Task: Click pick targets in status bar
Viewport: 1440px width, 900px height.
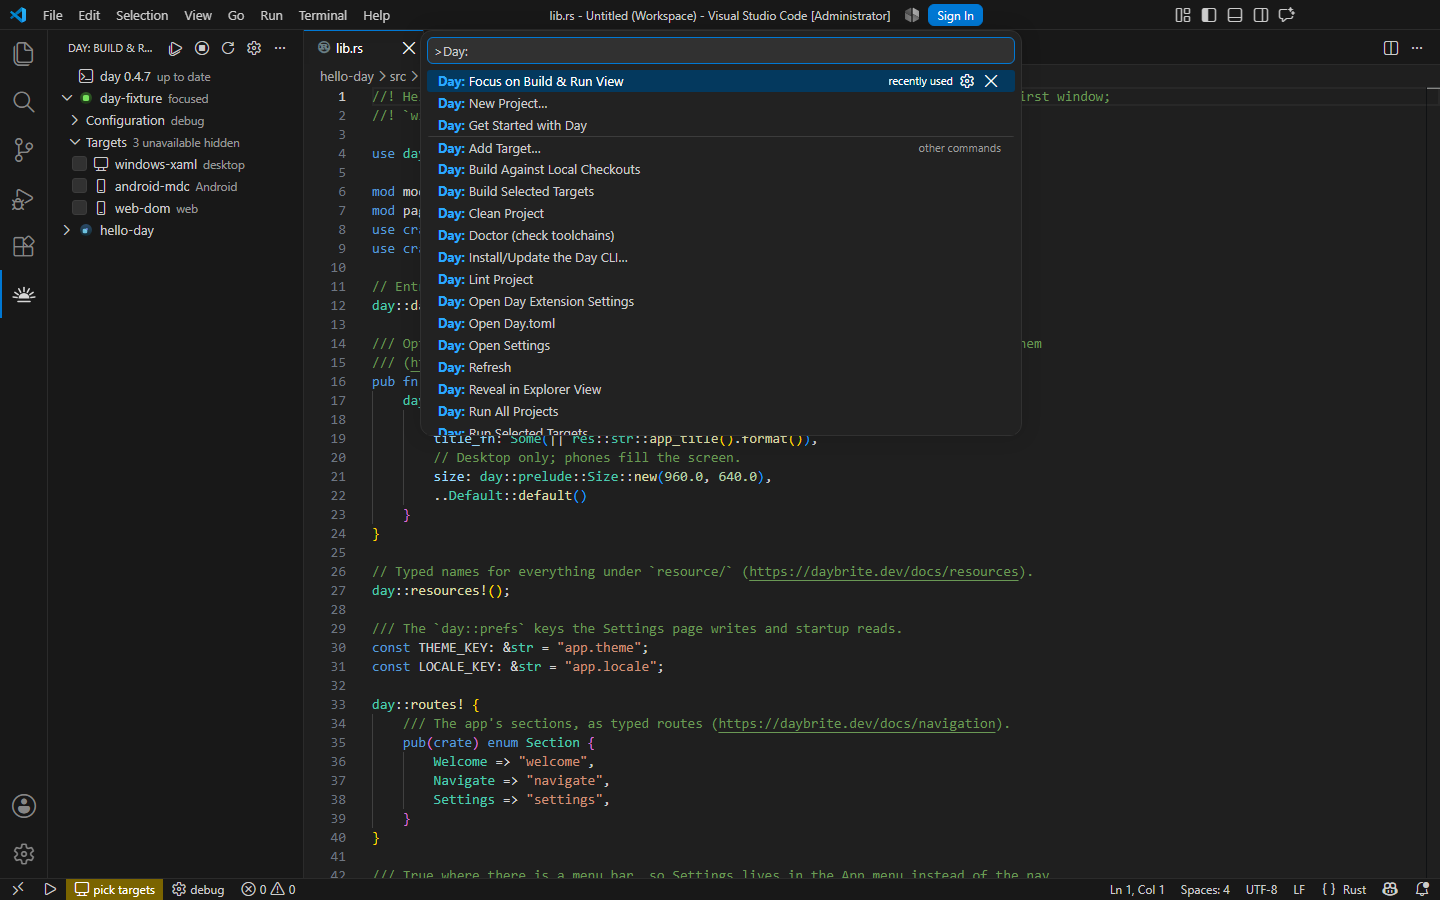Action: [115, 889]
